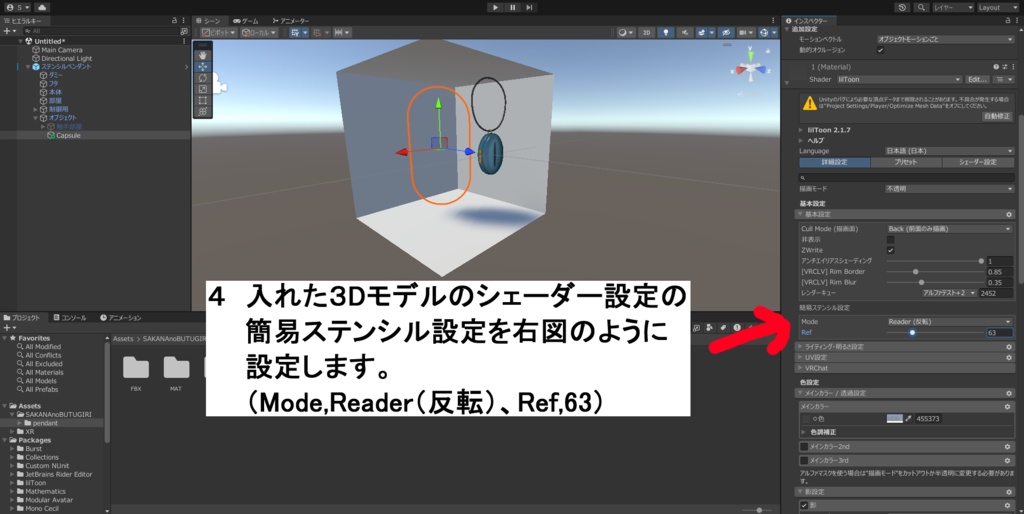Open stencil Mode Reader (反転) dropdown
The image size is (1024, 514).
[949, 322]
